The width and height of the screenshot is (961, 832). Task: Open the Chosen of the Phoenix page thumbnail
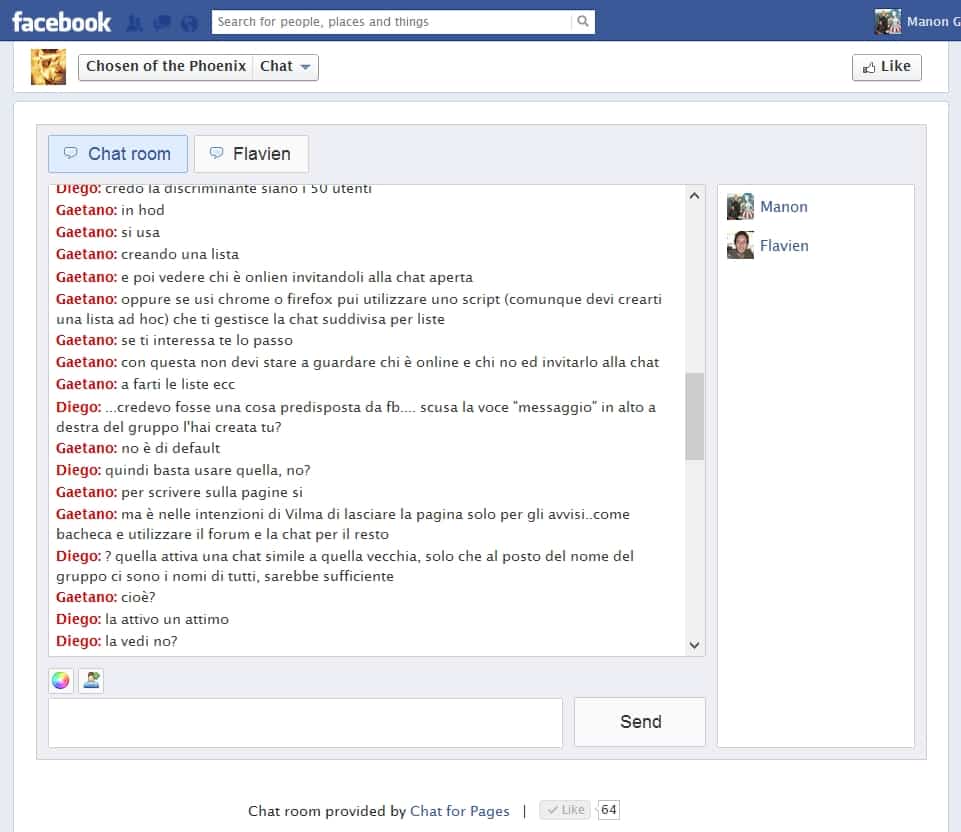48,66
